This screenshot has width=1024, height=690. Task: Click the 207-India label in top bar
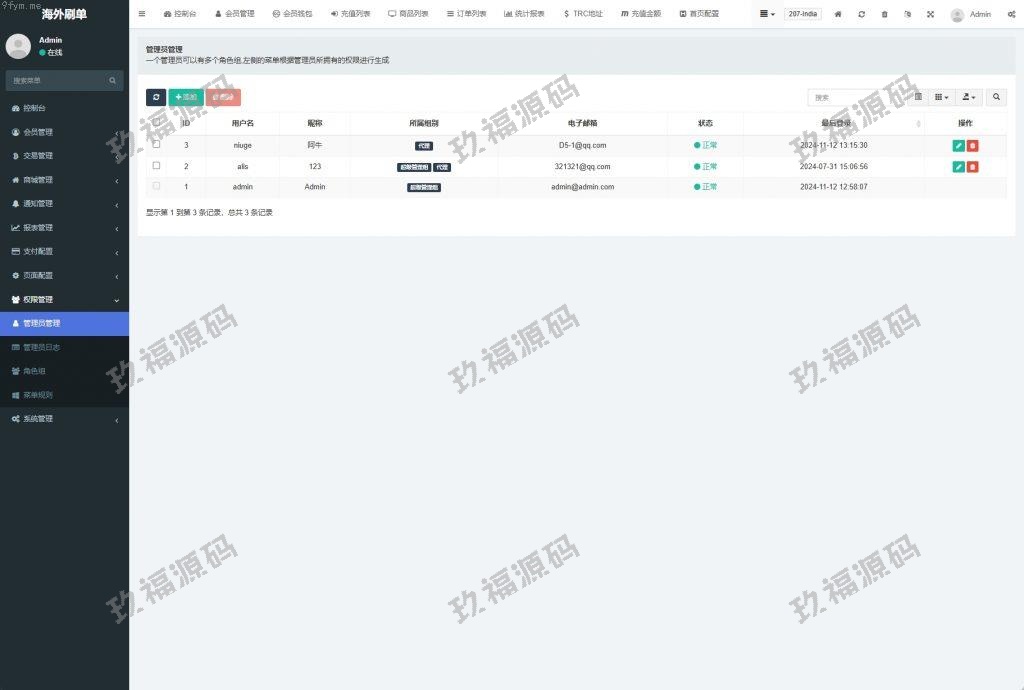803,14
